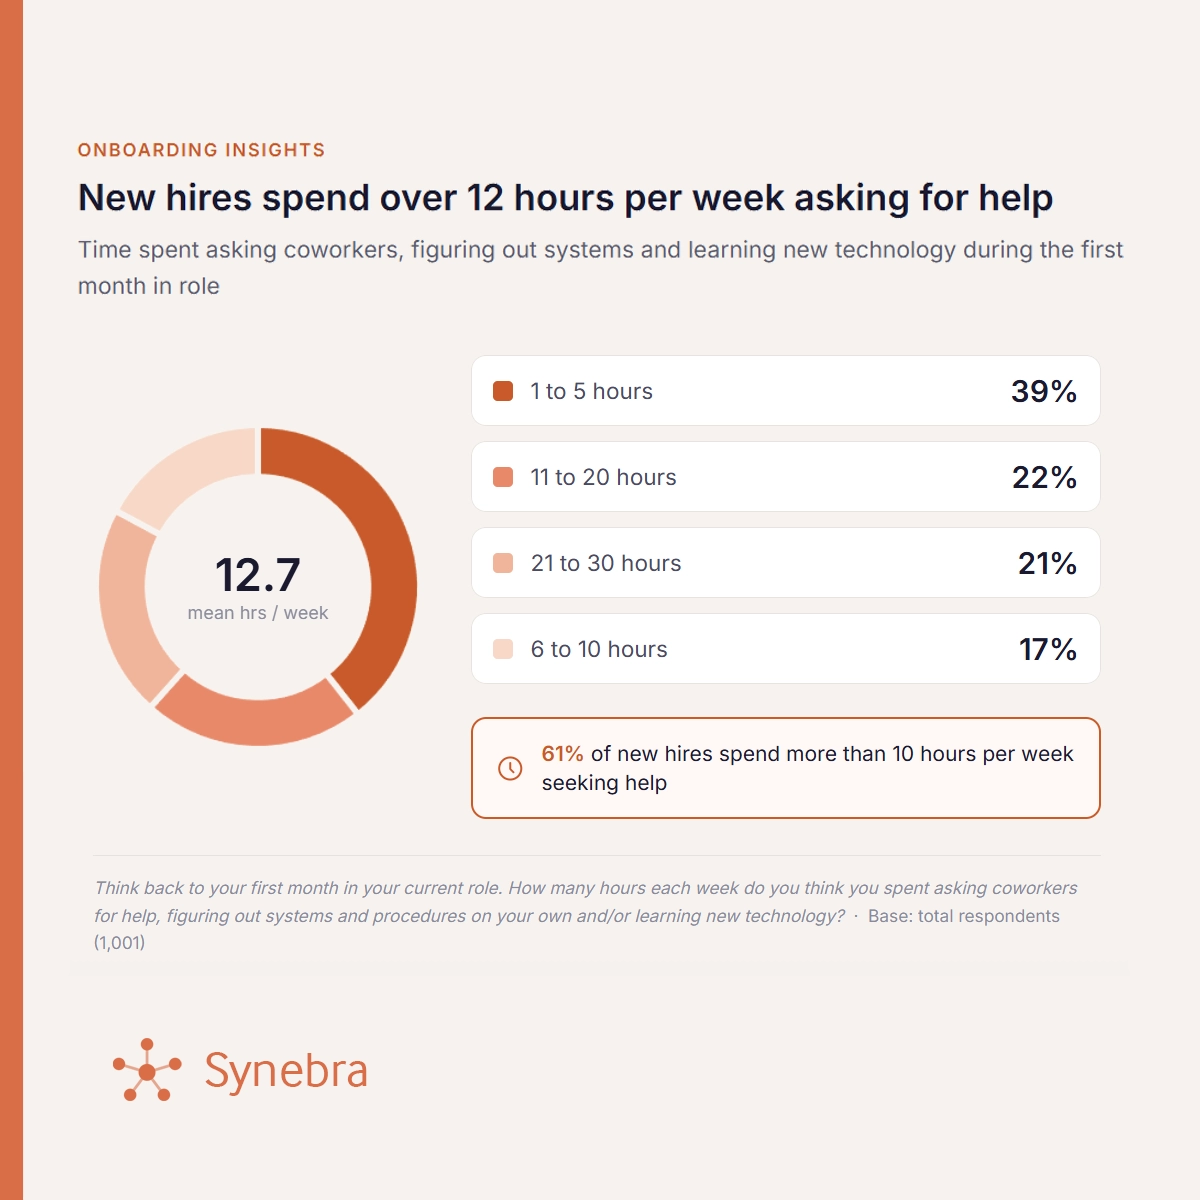Viewport: 1200px width, 1200px height.
Task: Click the clock icon in the callout box
Action: 510,768
